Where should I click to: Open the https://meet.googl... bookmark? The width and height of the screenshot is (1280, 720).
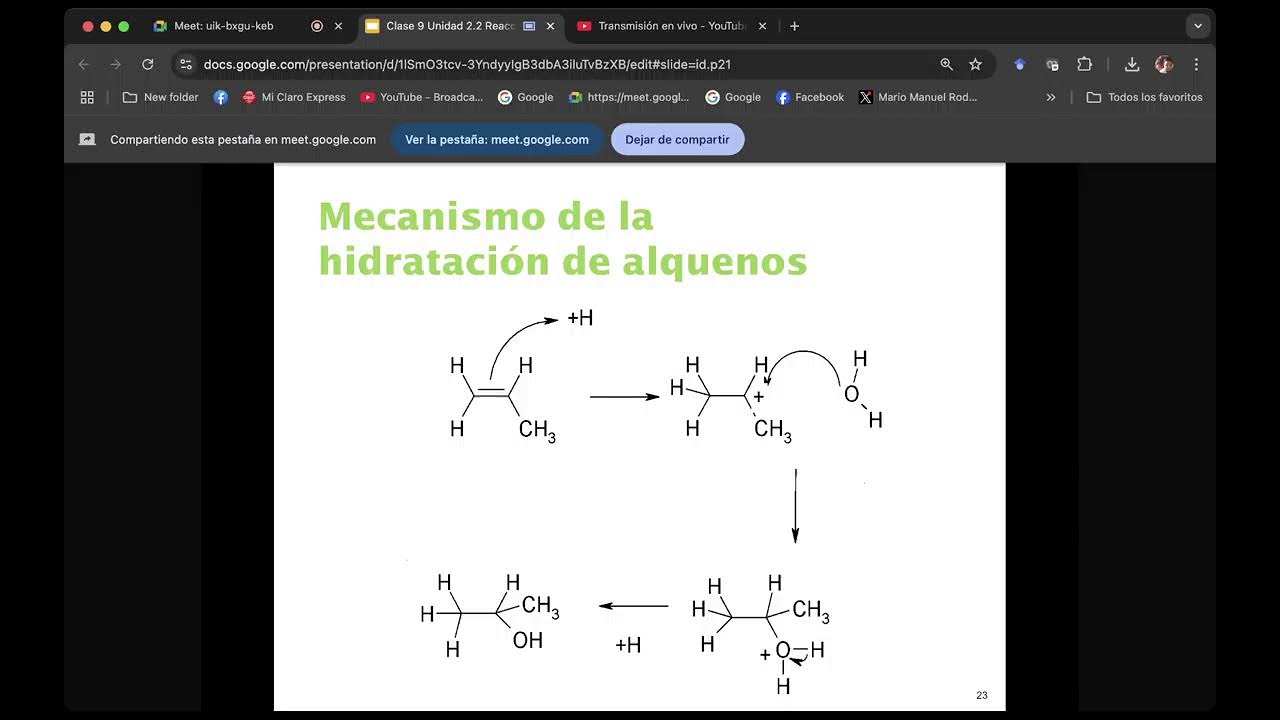630,97
